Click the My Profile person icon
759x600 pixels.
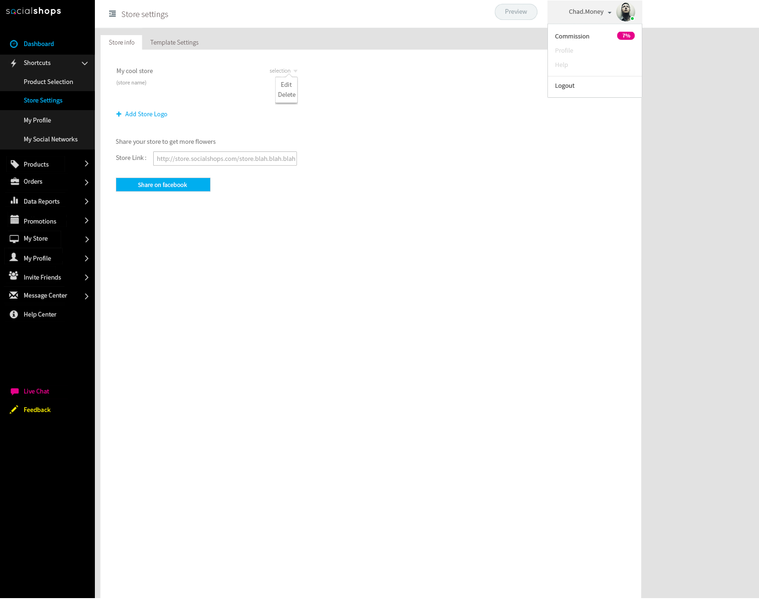pyautogui.click(x=14, y=257)
